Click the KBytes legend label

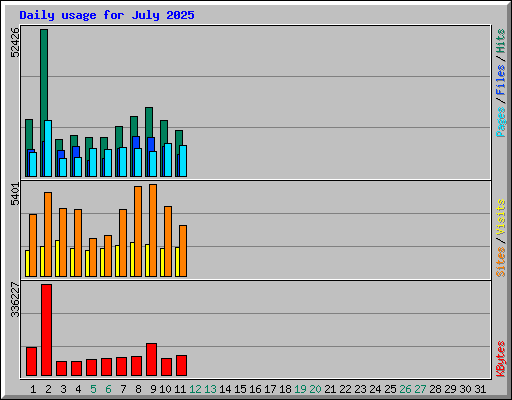coord(500,359)
